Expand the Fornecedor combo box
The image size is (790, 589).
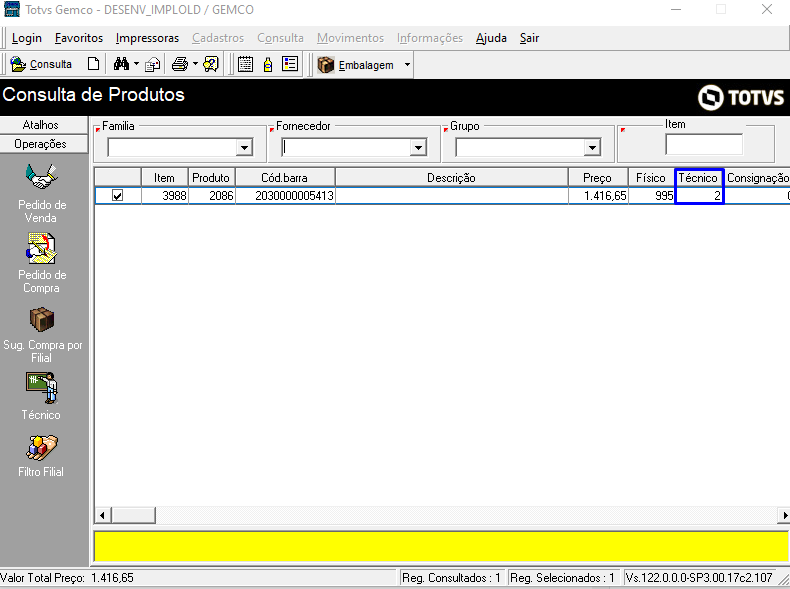418,148
